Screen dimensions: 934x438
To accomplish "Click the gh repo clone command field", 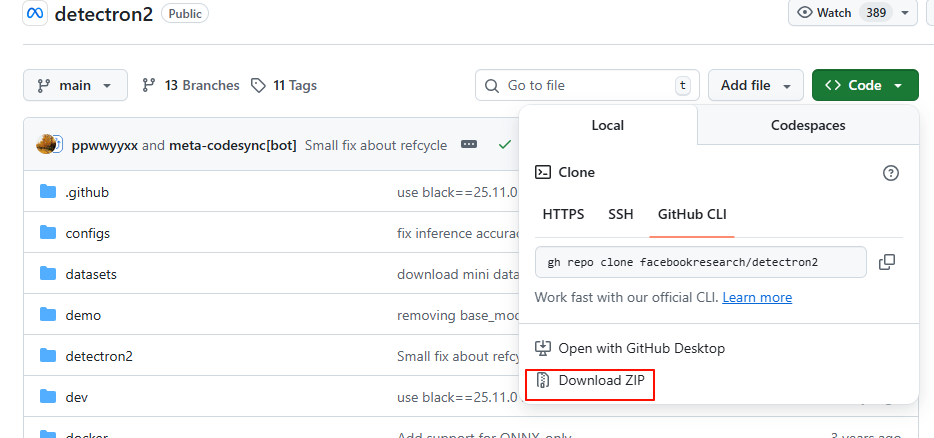I will [x=700, y=262].
